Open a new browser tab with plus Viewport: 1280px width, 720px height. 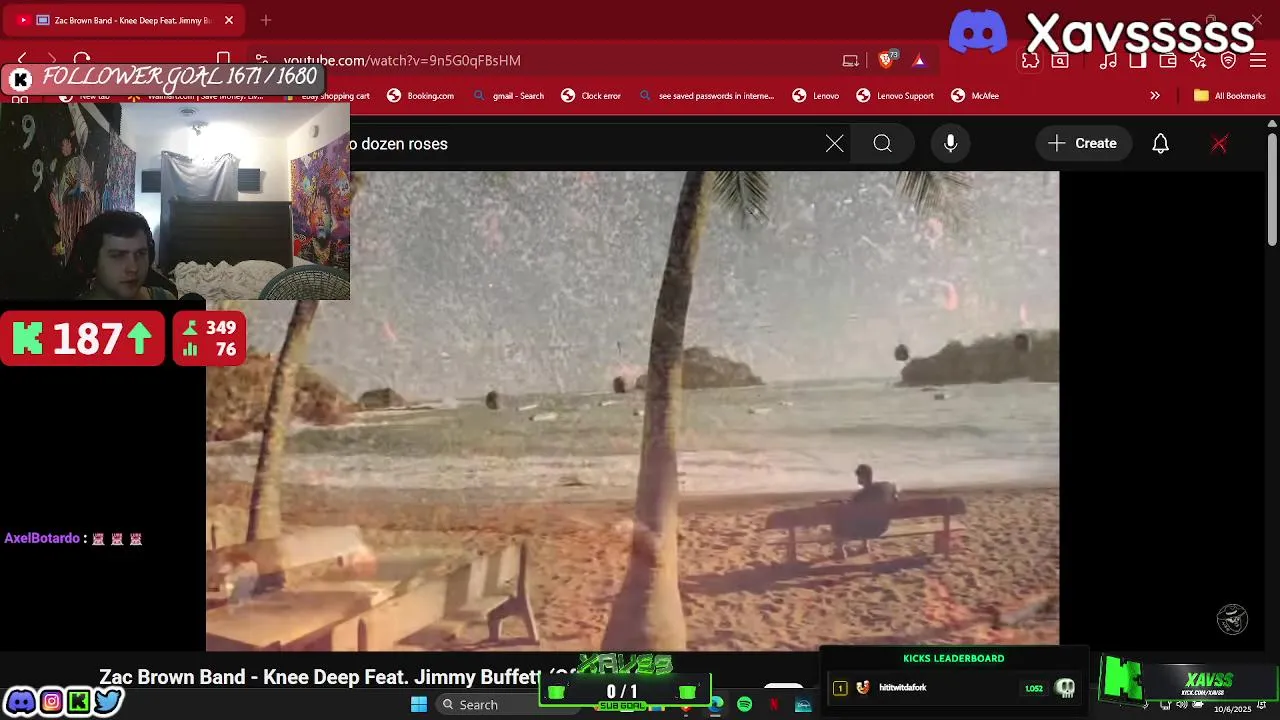point(266,20)
